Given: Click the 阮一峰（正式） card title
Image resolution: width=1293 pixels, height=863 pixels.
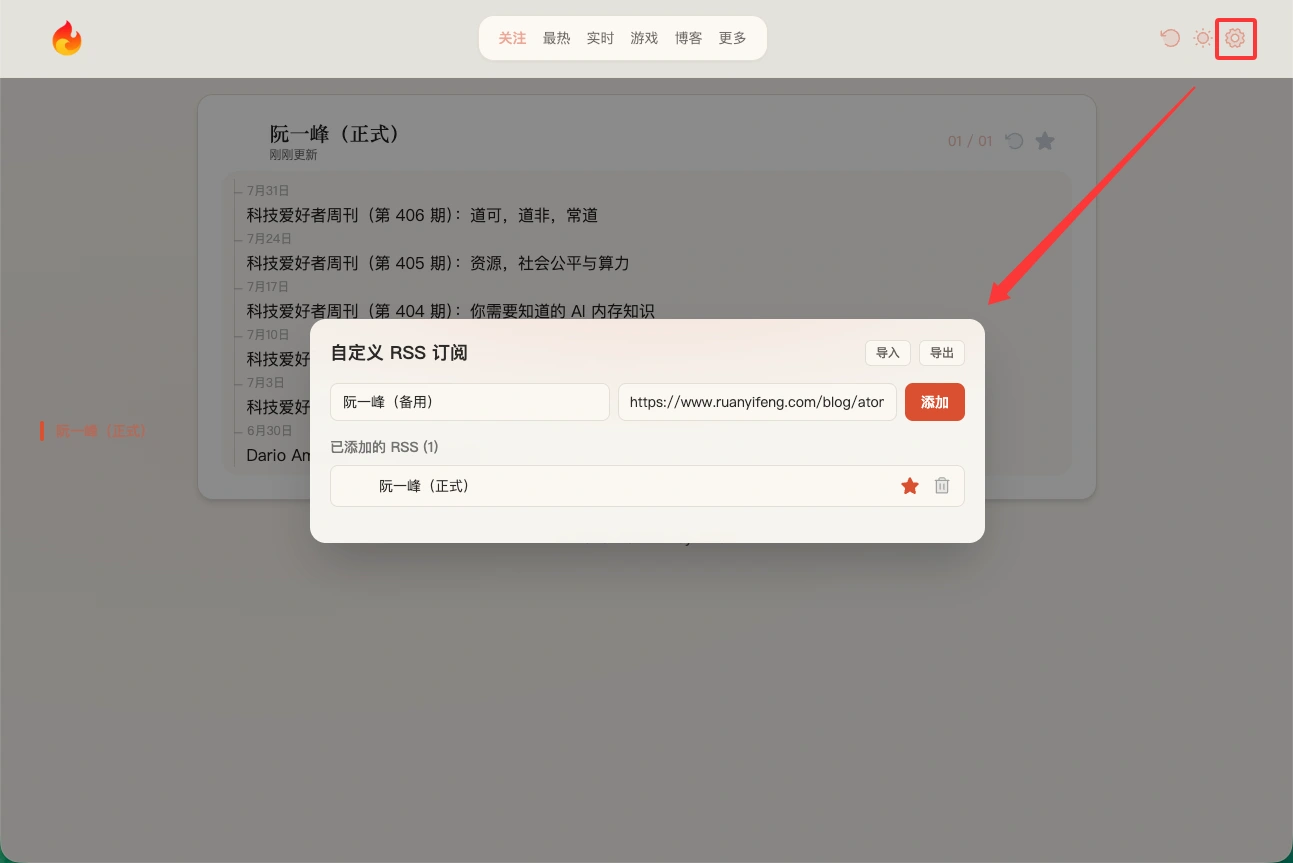Looking at the screenshot, I should 335,134.
